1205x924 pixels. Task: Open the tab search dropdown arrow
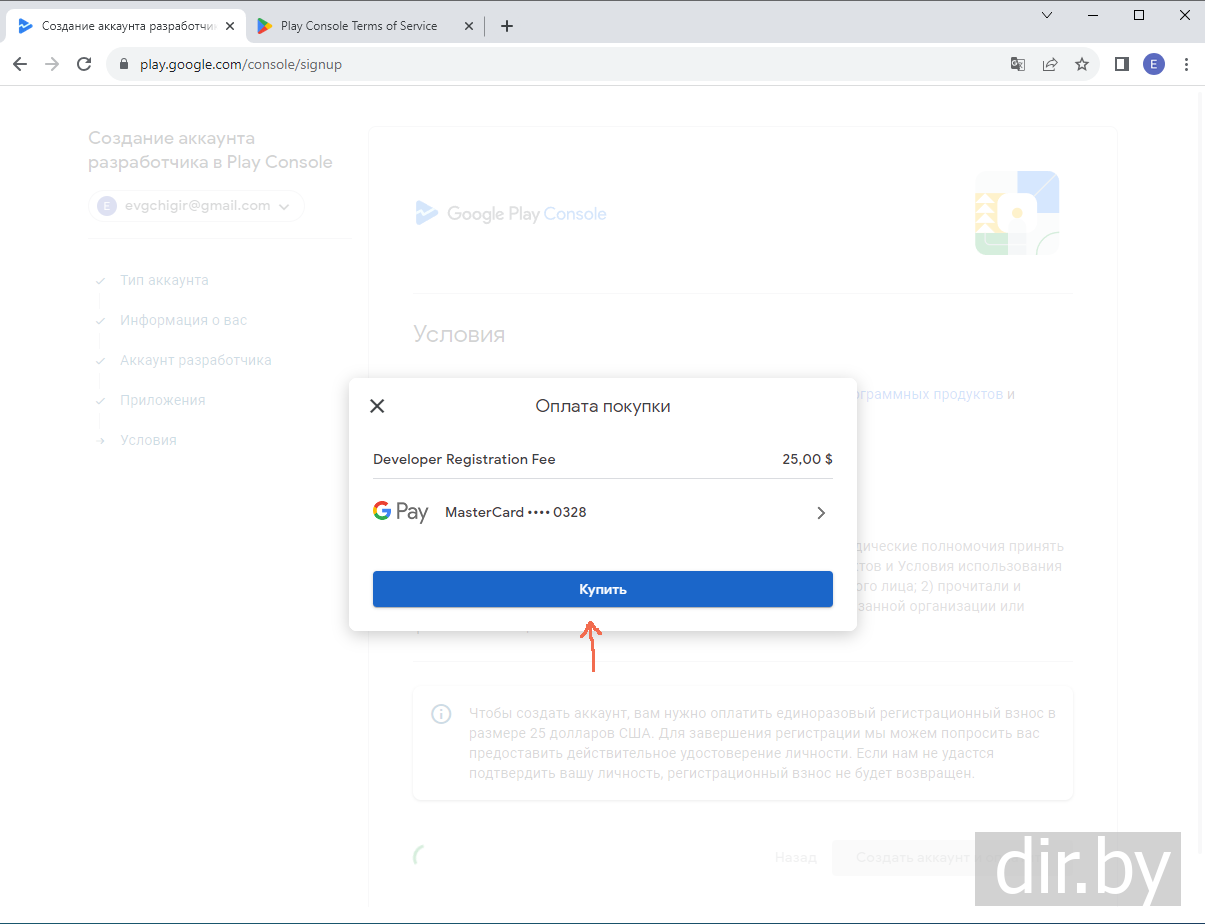click(1047, 15)
